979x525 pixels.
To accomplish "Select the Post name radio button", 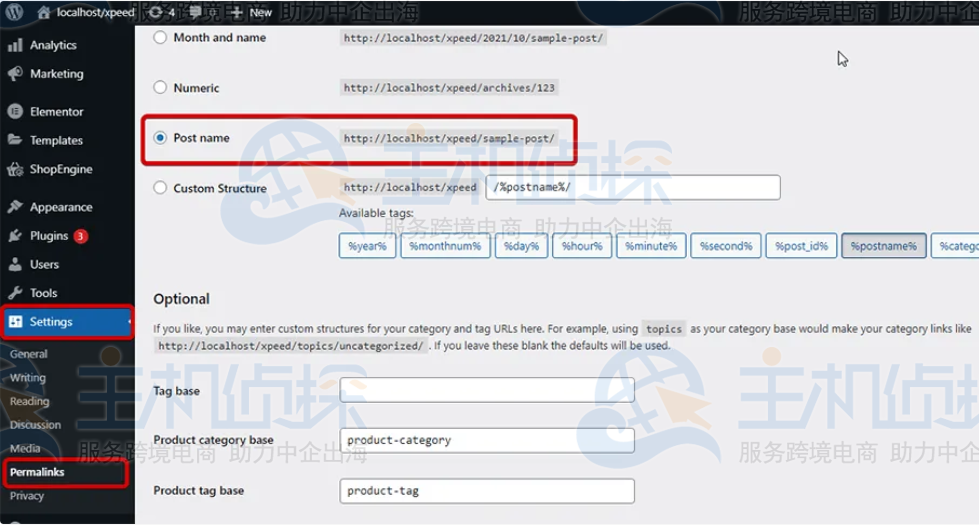I will point(160,137).
